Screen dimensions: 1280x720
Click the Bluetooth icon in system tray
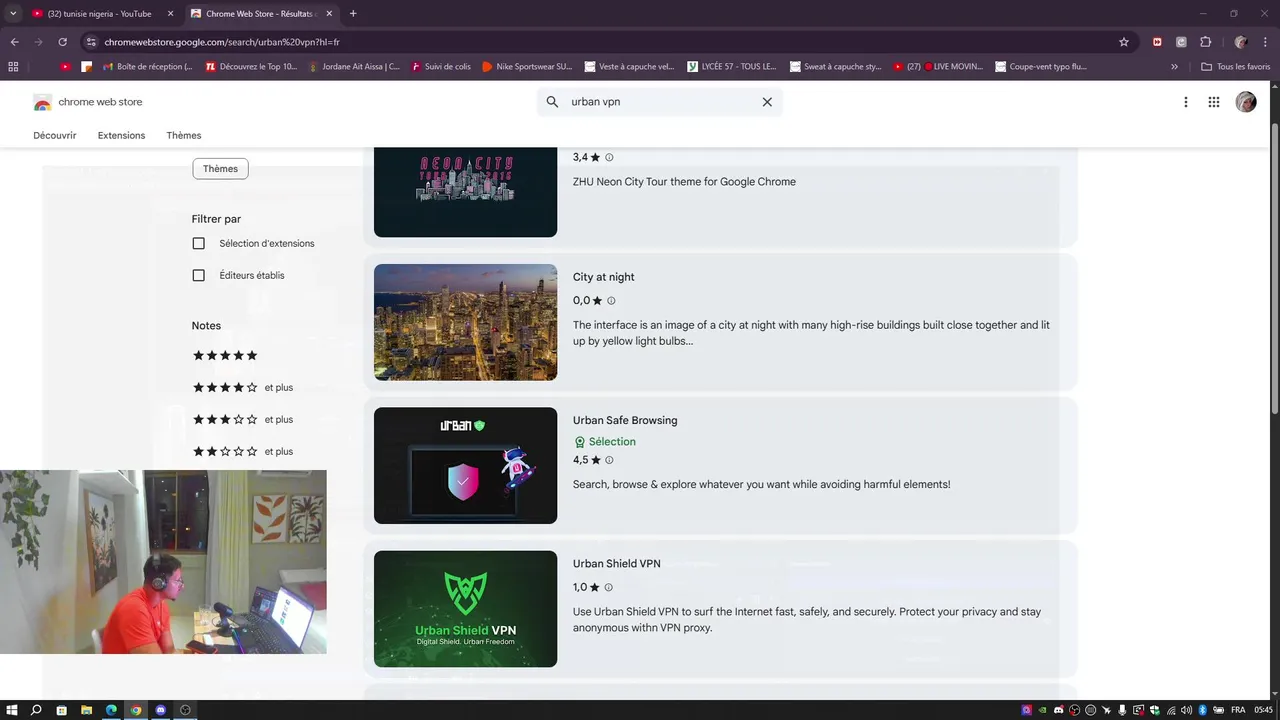[x=1203, y=710]
